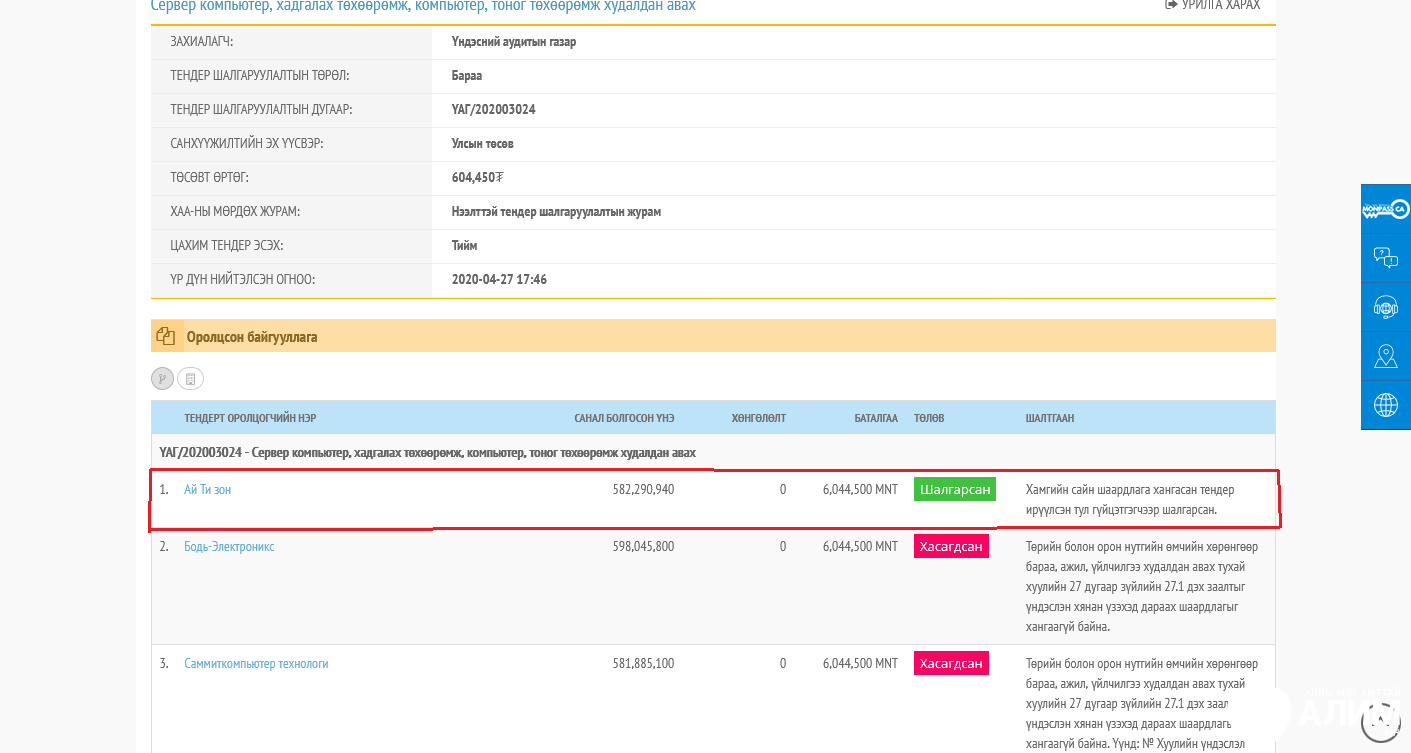Click the Бараа tender type value
Screen dimensions: 1411x753
(467, 76)
